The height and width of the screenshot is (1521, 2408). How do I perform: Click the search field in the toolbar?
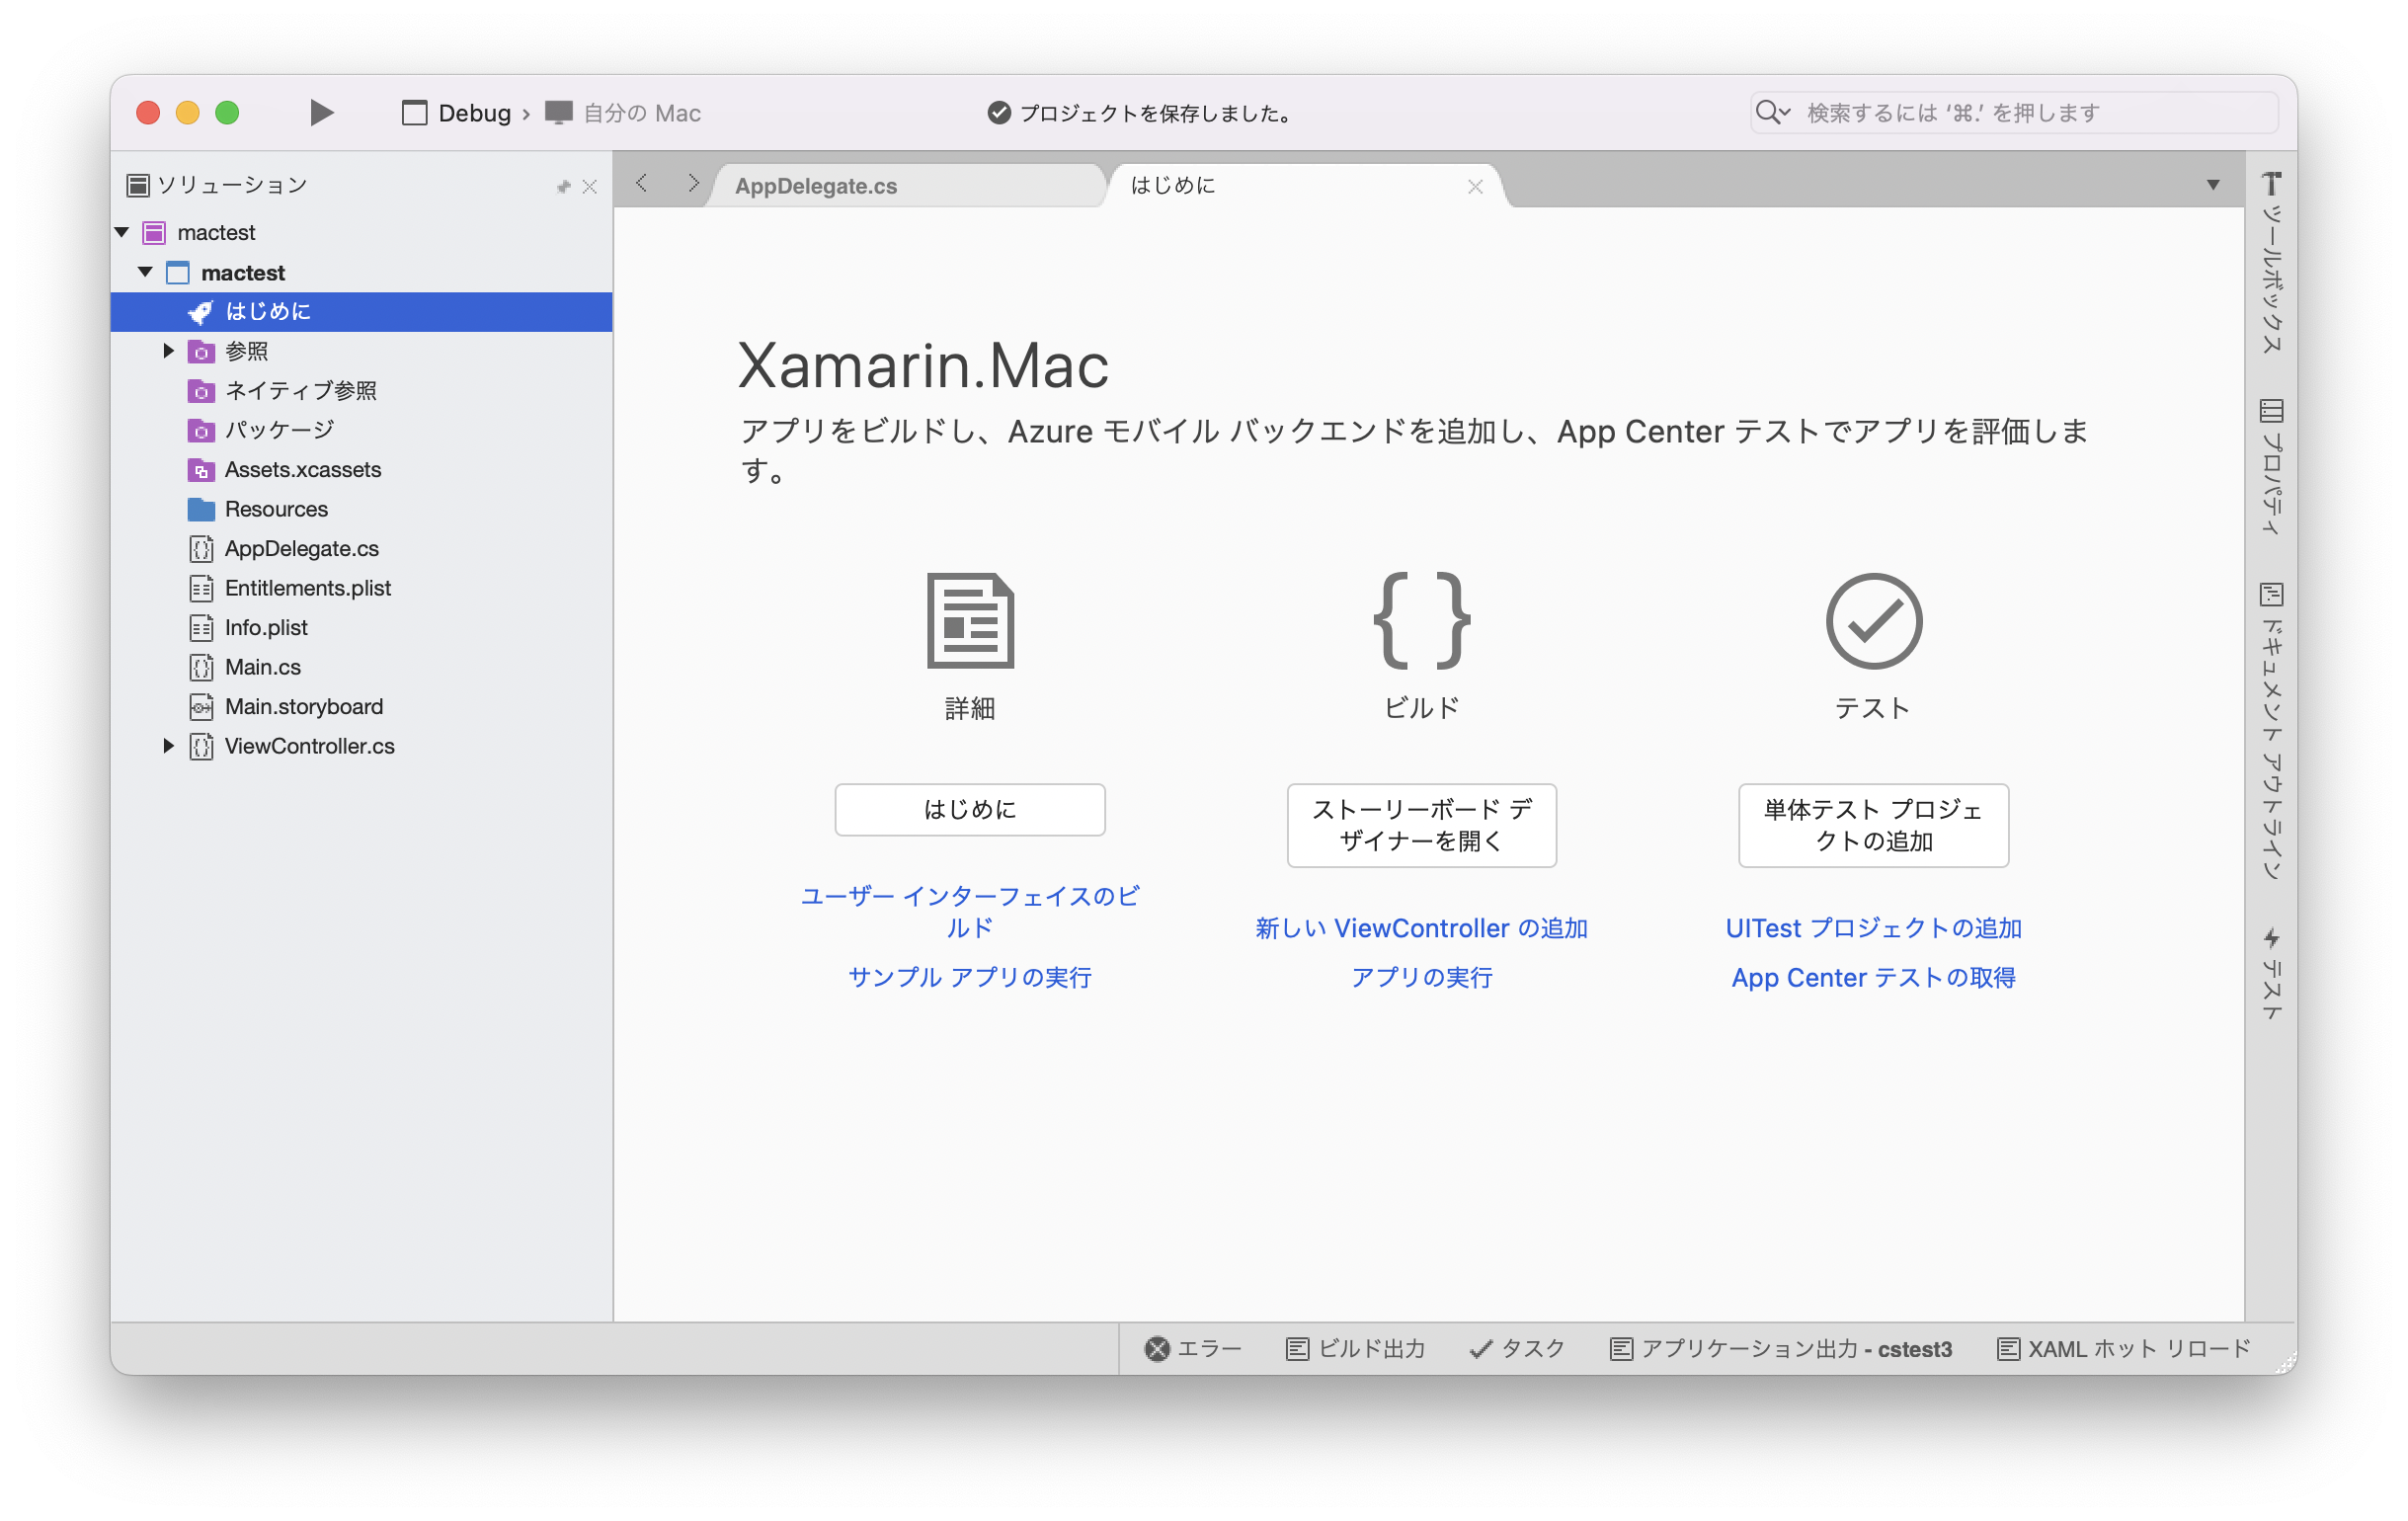click(x=2014, y=113)
